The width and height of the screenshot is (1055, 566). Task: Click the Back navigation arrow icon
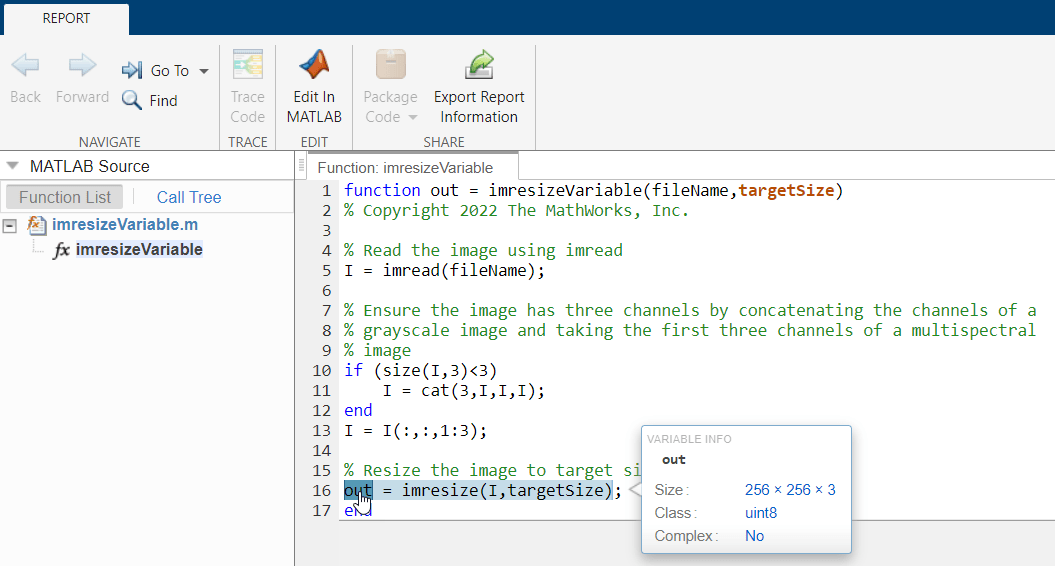click(25, 67)
